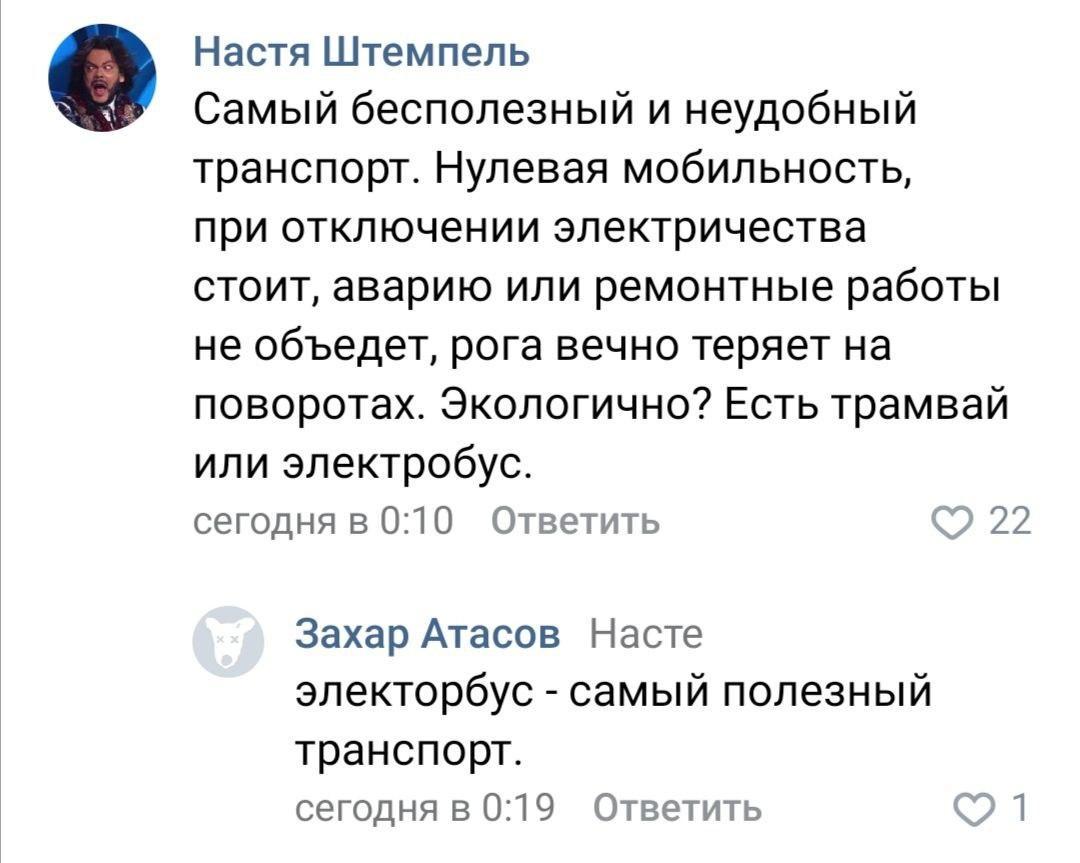This screenshot has width=1080, height=863.
Task: Like Захар Атасов's reply with heart icon
Action: [x=972, y=809]
